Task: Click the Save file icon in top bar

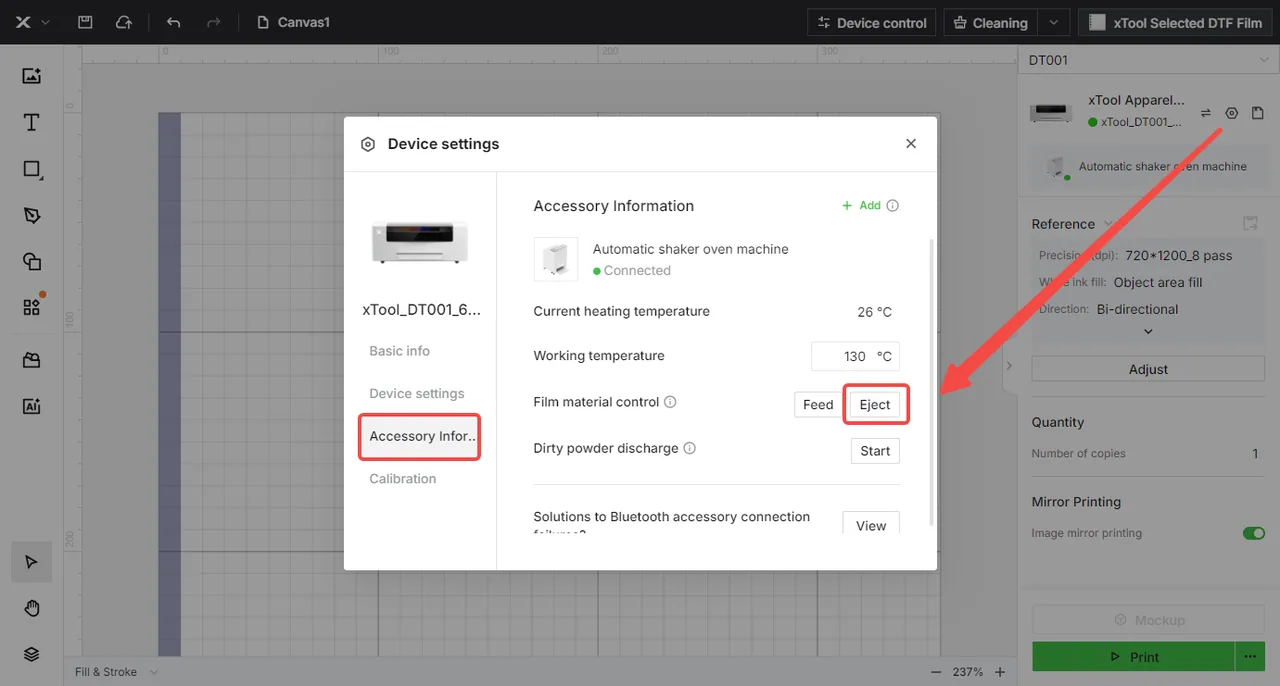Action: (85, 22)
